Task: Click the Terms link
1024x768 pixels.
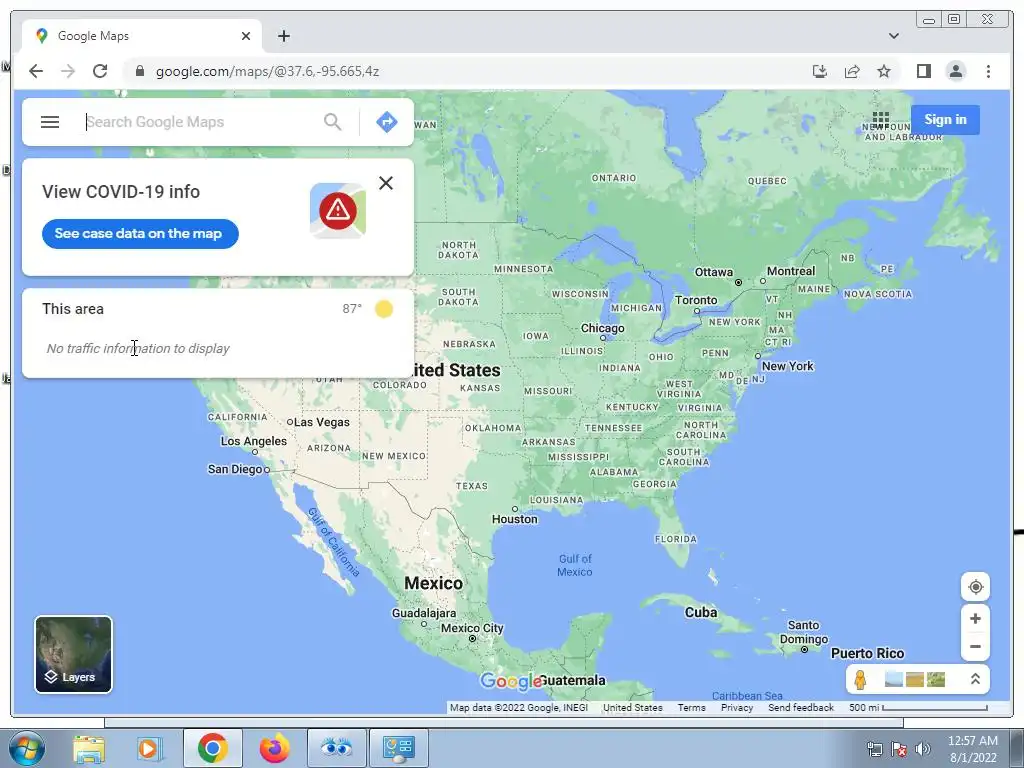Action: coord(691,707)
